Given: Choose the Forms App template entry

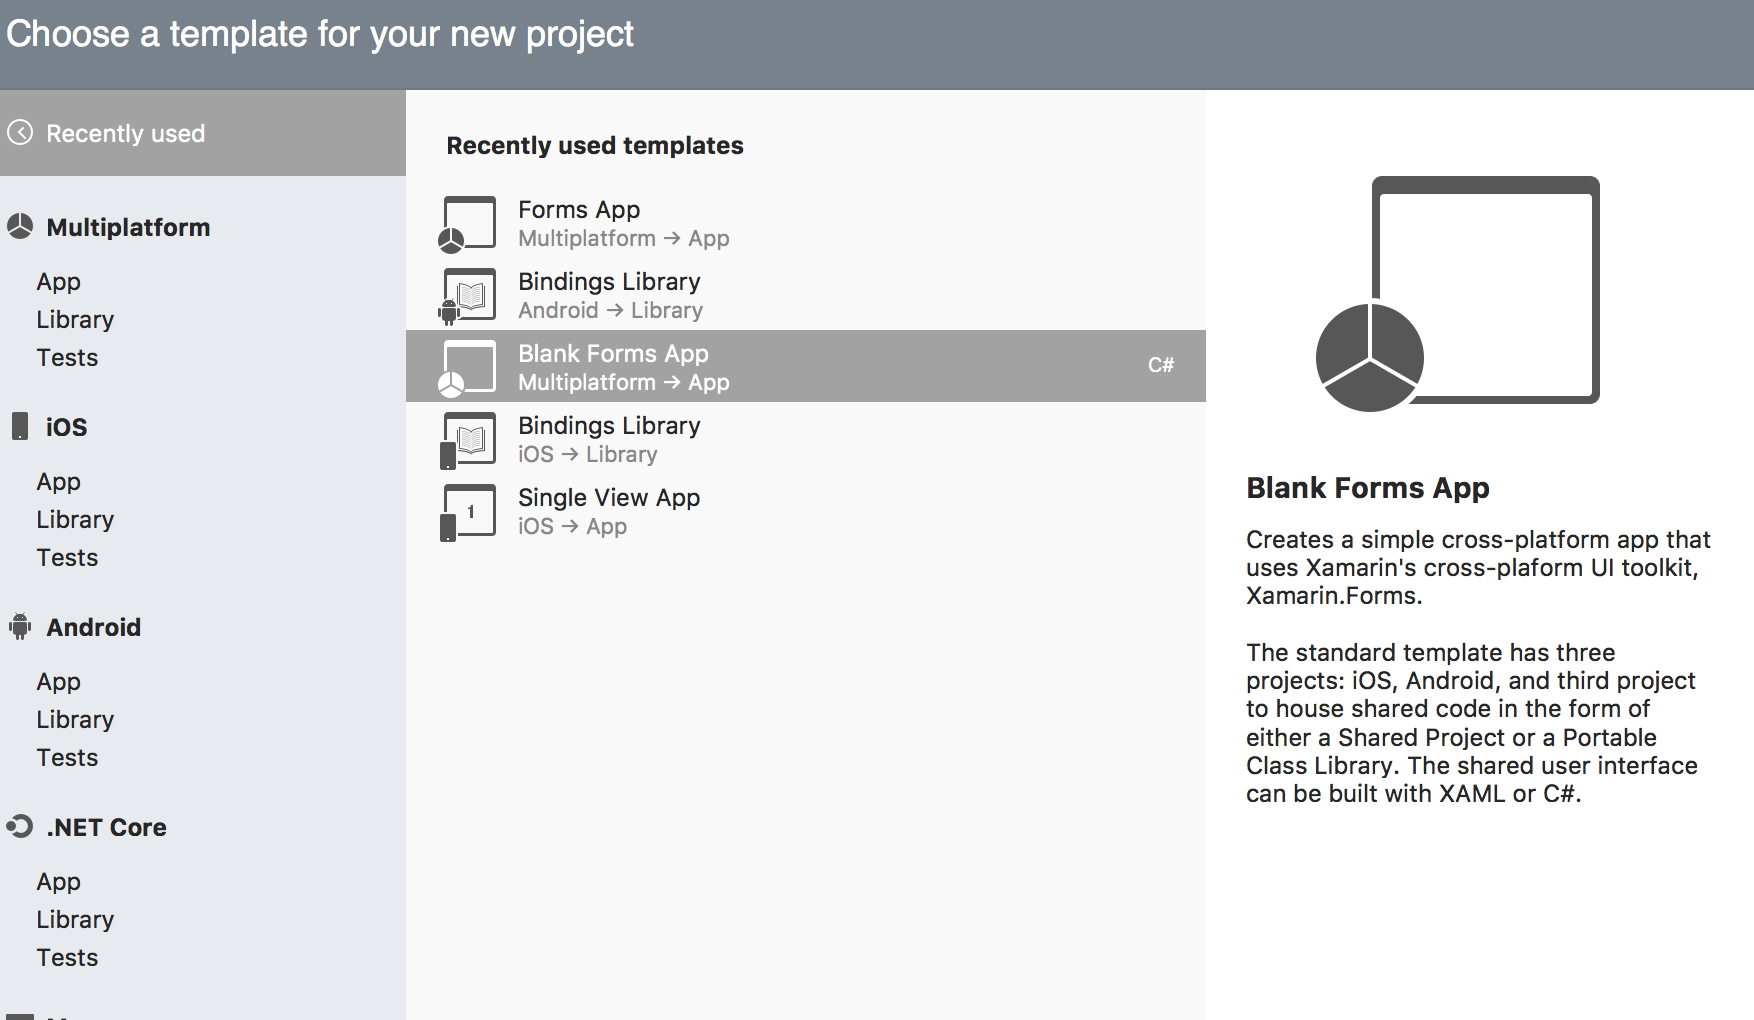Looking at the screenshot, I should [x=579, y=211].
